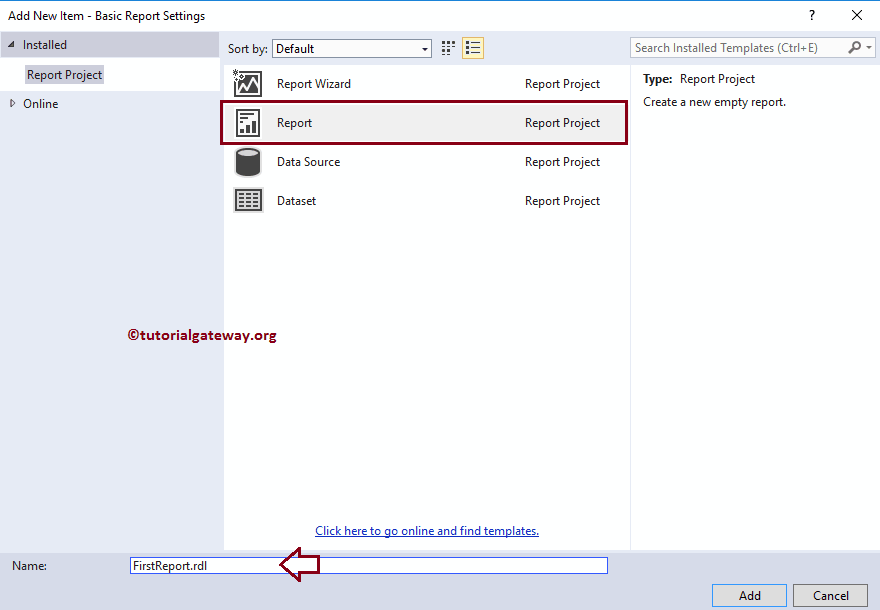Click the Installed header

click(x=45, y=44)
